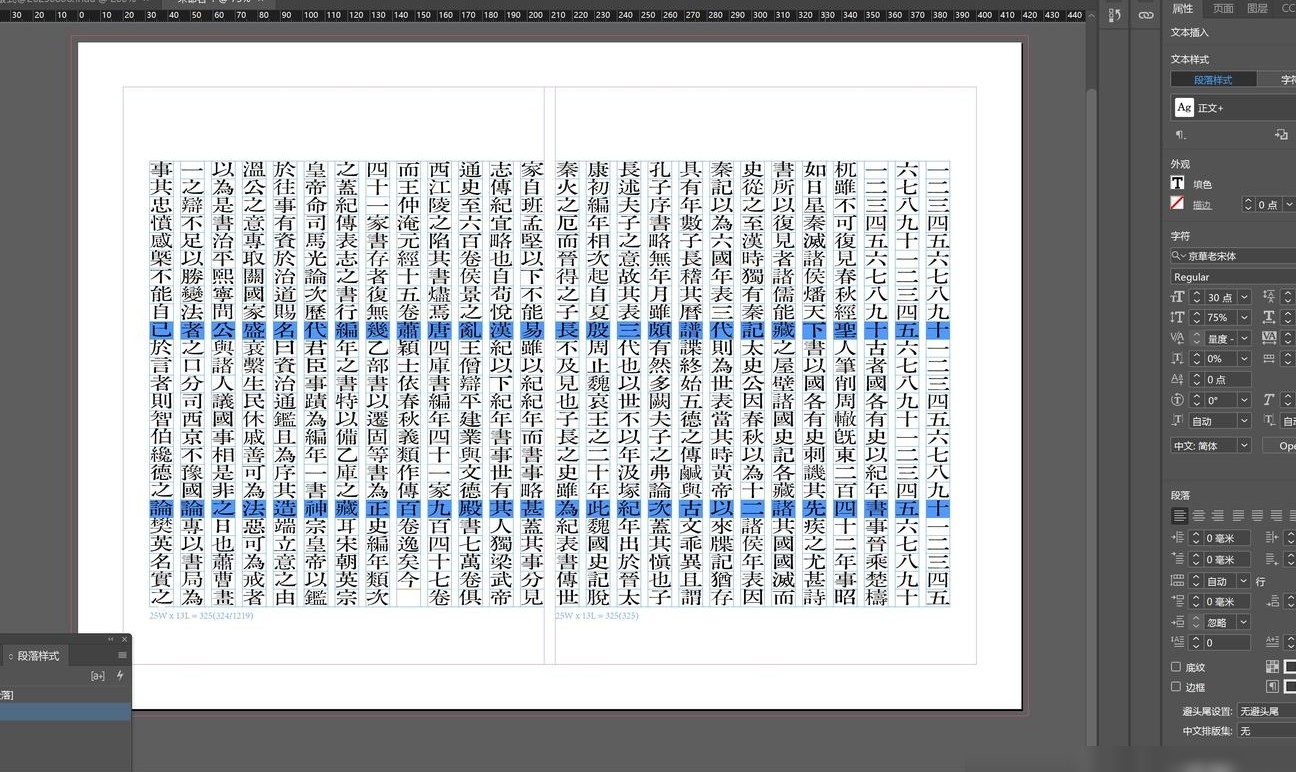Step the left indent 0 毫米 spinner
This screenshot has height=772, width=1296.
[x=1198, y=538]
